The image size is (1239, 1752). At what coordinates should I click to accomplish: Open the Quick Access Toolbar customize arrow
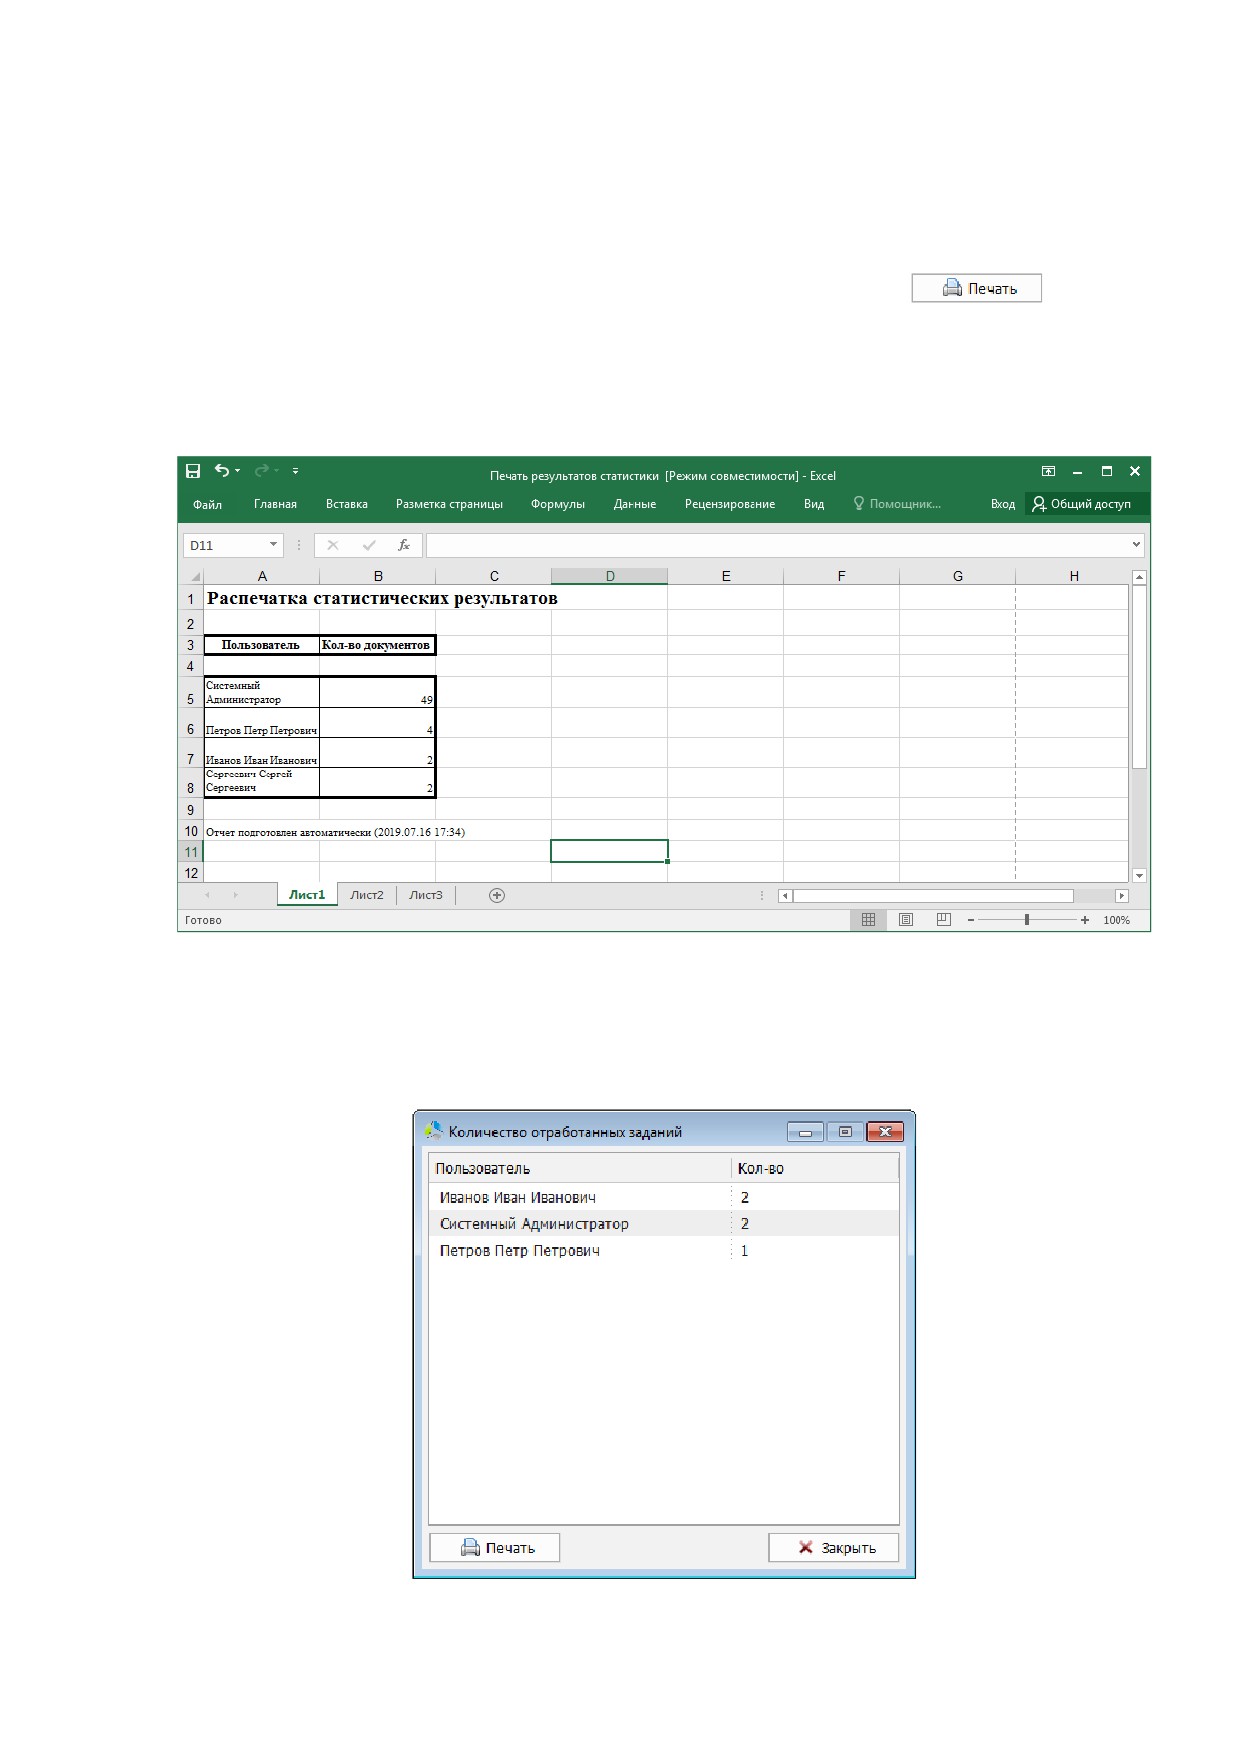click(295, 471)
